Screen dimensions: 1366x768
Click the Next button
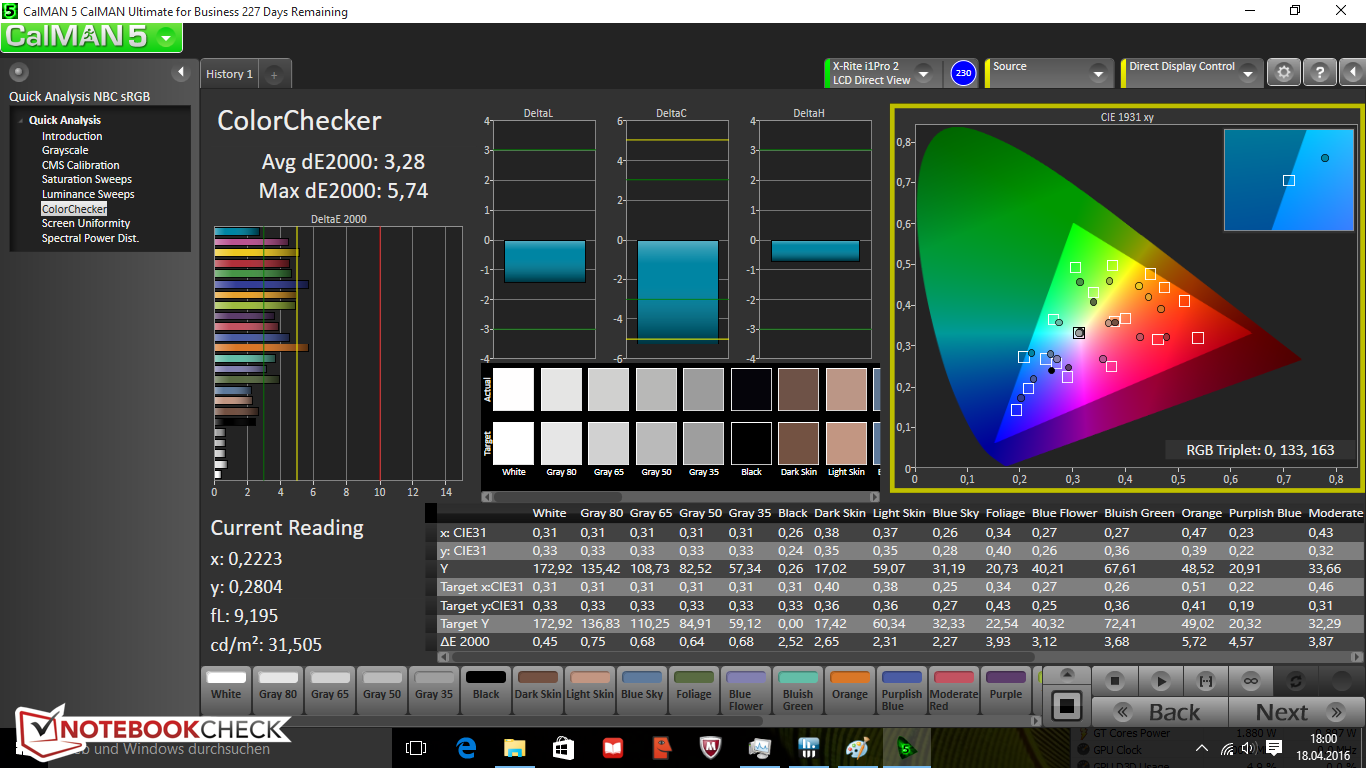1282,712
